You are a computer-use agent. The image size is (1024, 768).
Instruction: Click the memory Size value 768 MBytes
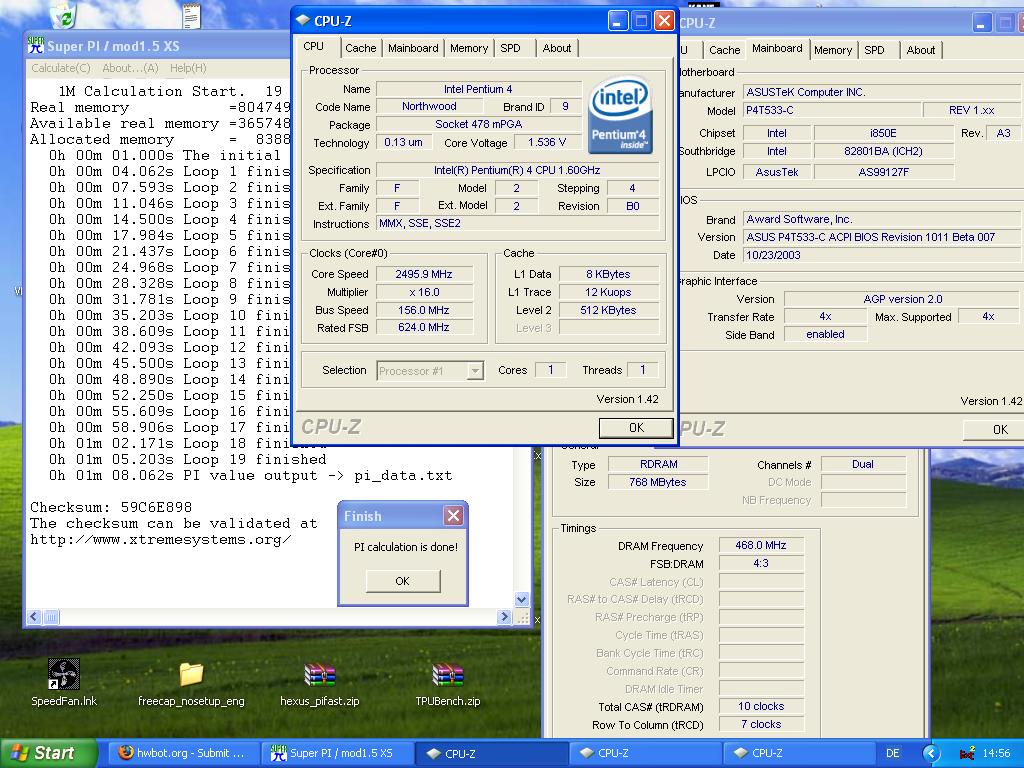tap(658, 483)
